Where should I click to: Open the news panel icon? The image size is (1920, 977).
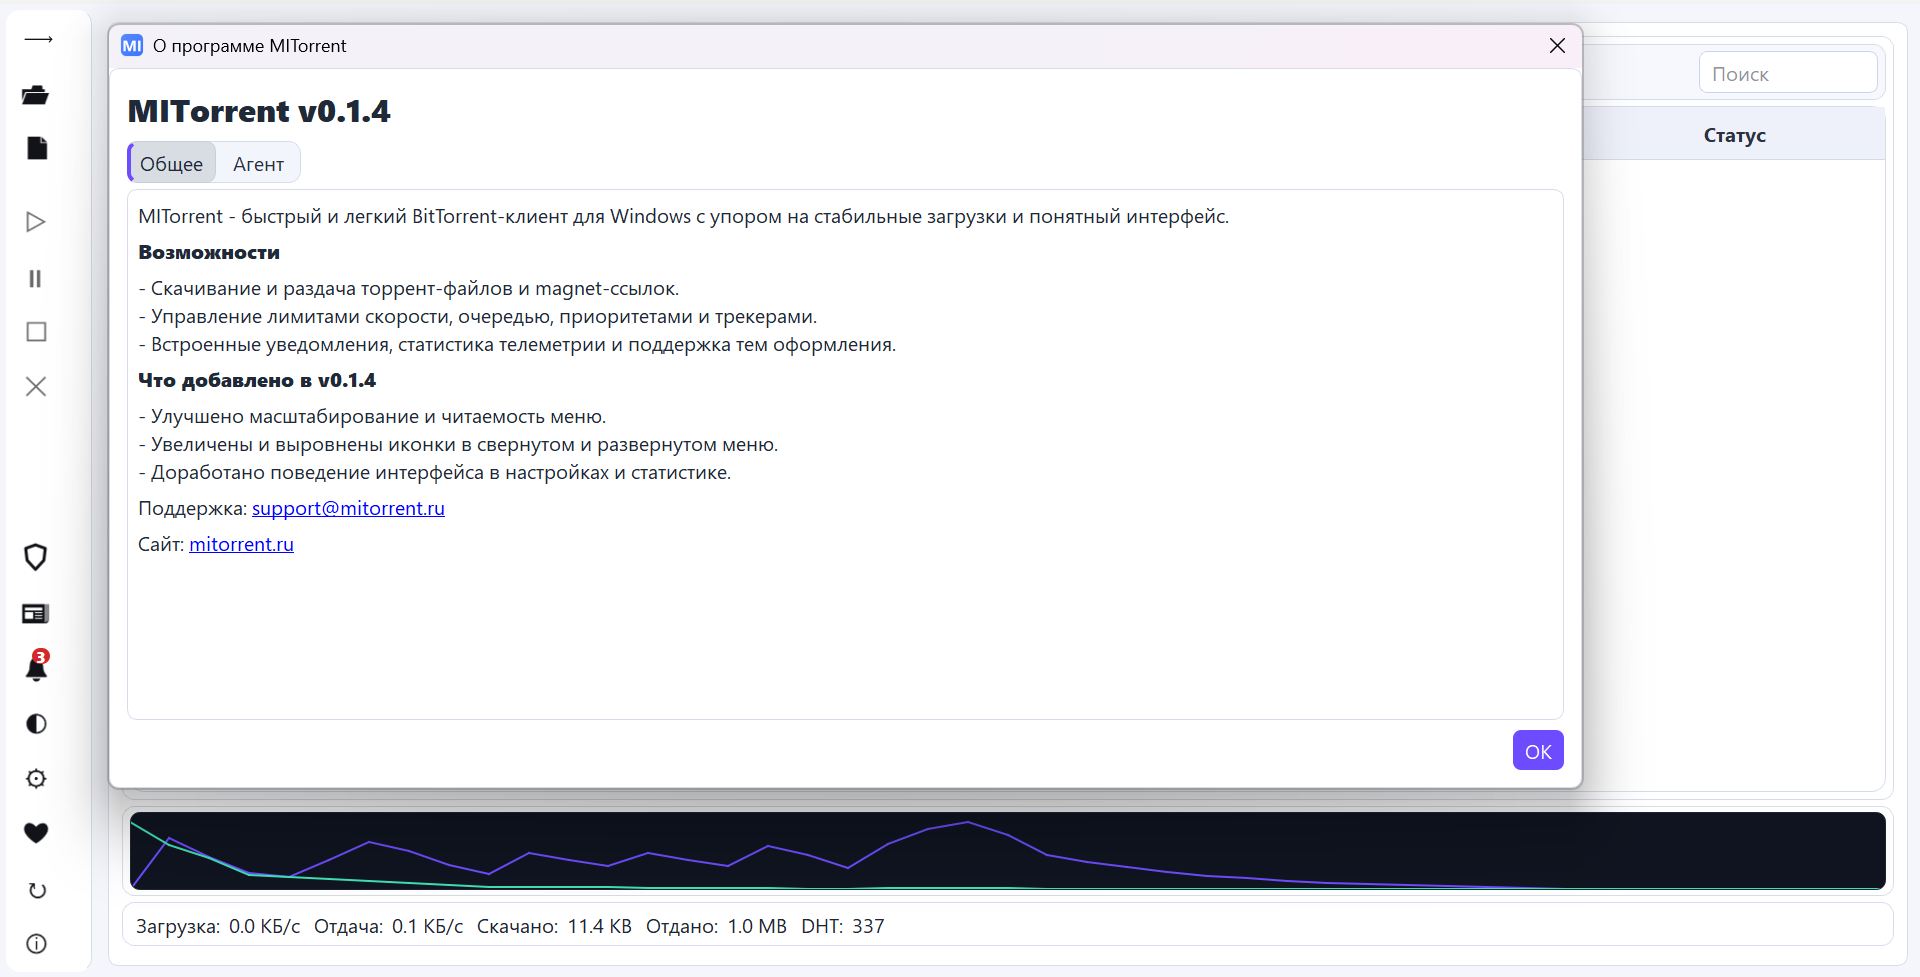point(36,614)
